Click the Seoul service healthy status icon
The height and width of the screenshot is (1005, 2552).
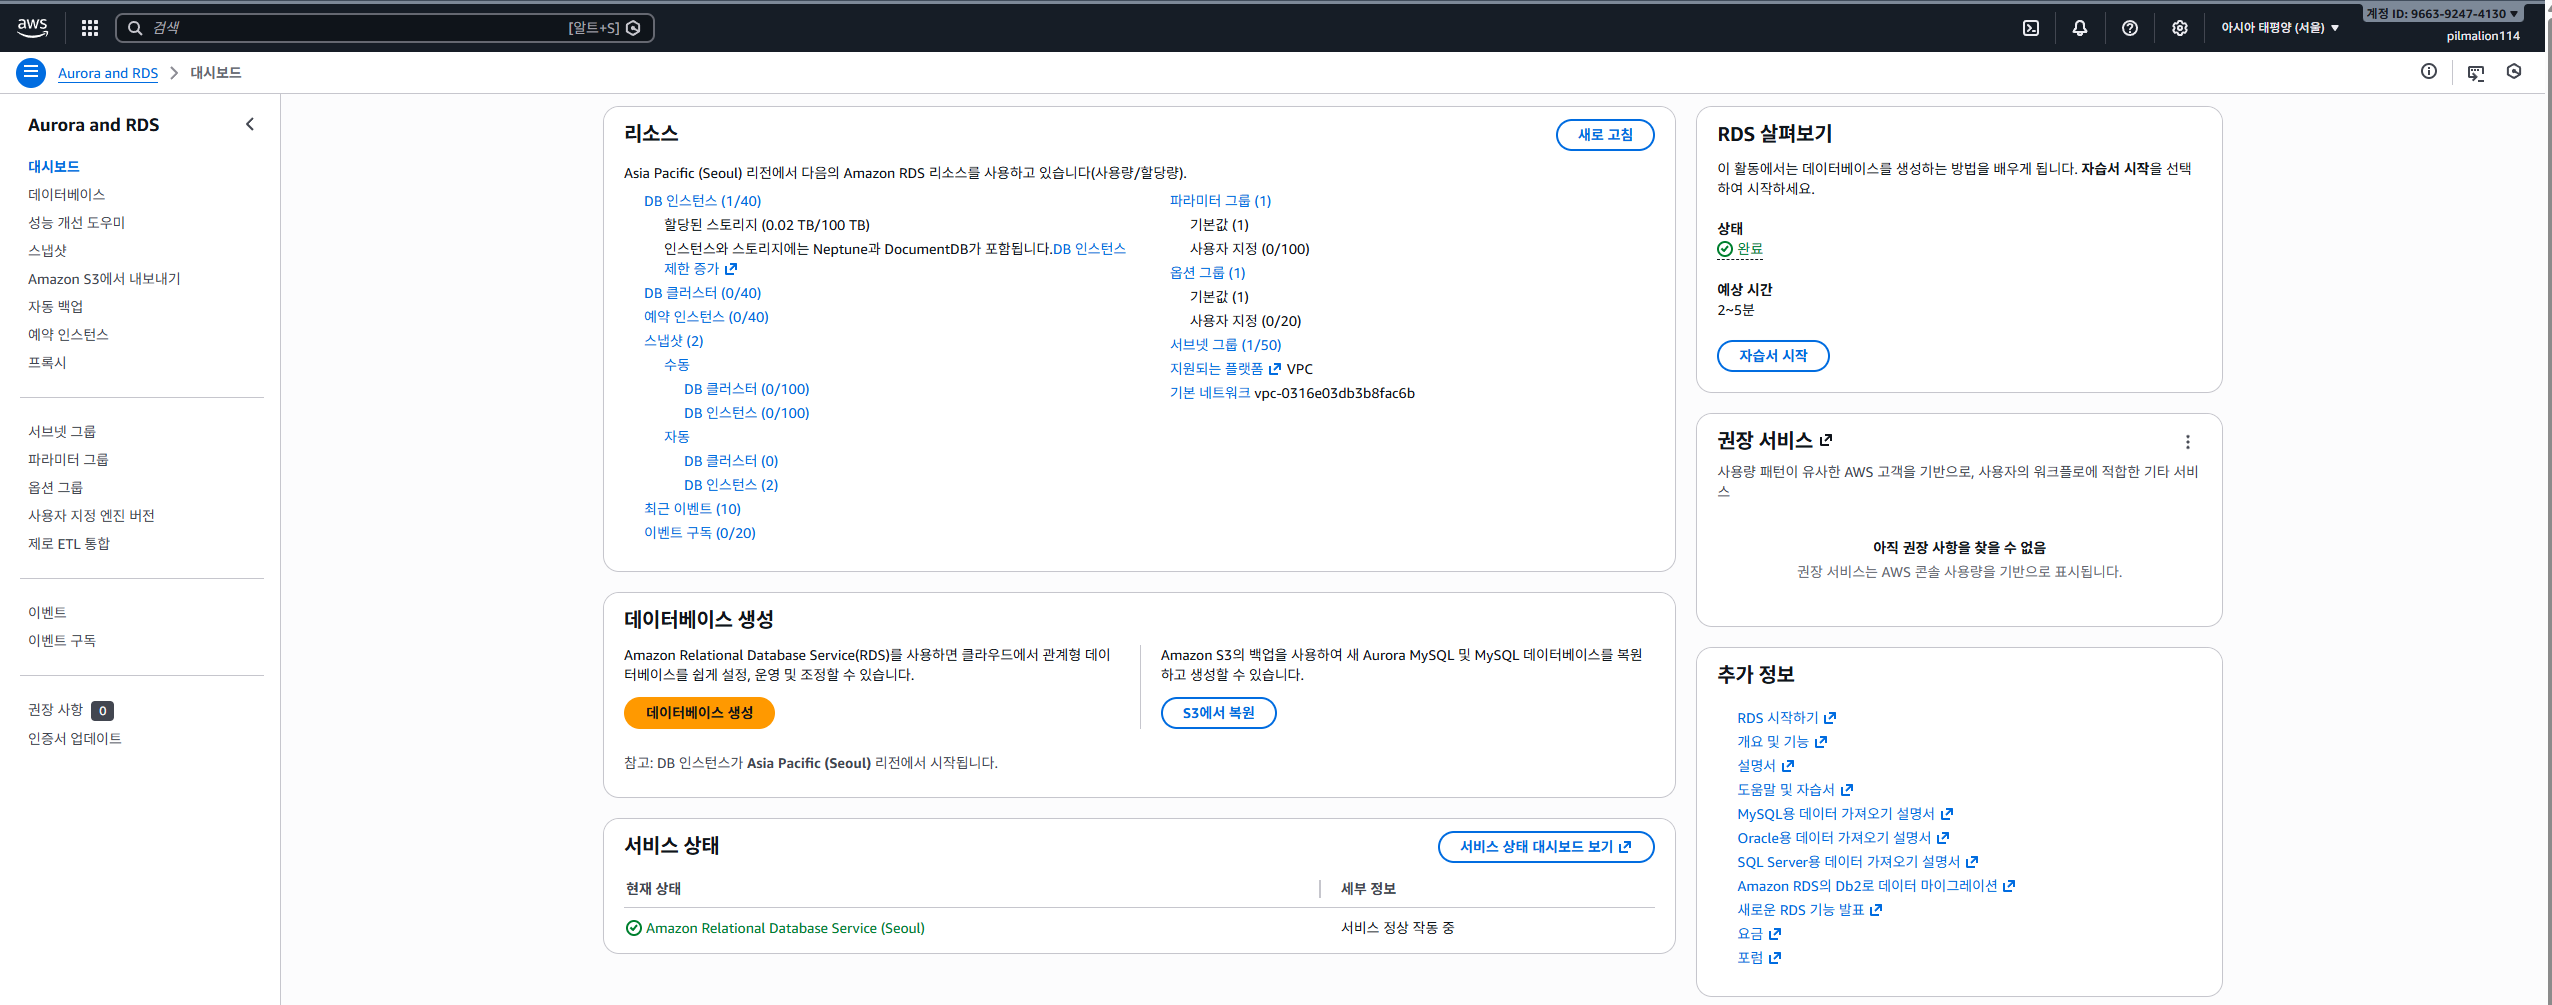pos(633,928)
